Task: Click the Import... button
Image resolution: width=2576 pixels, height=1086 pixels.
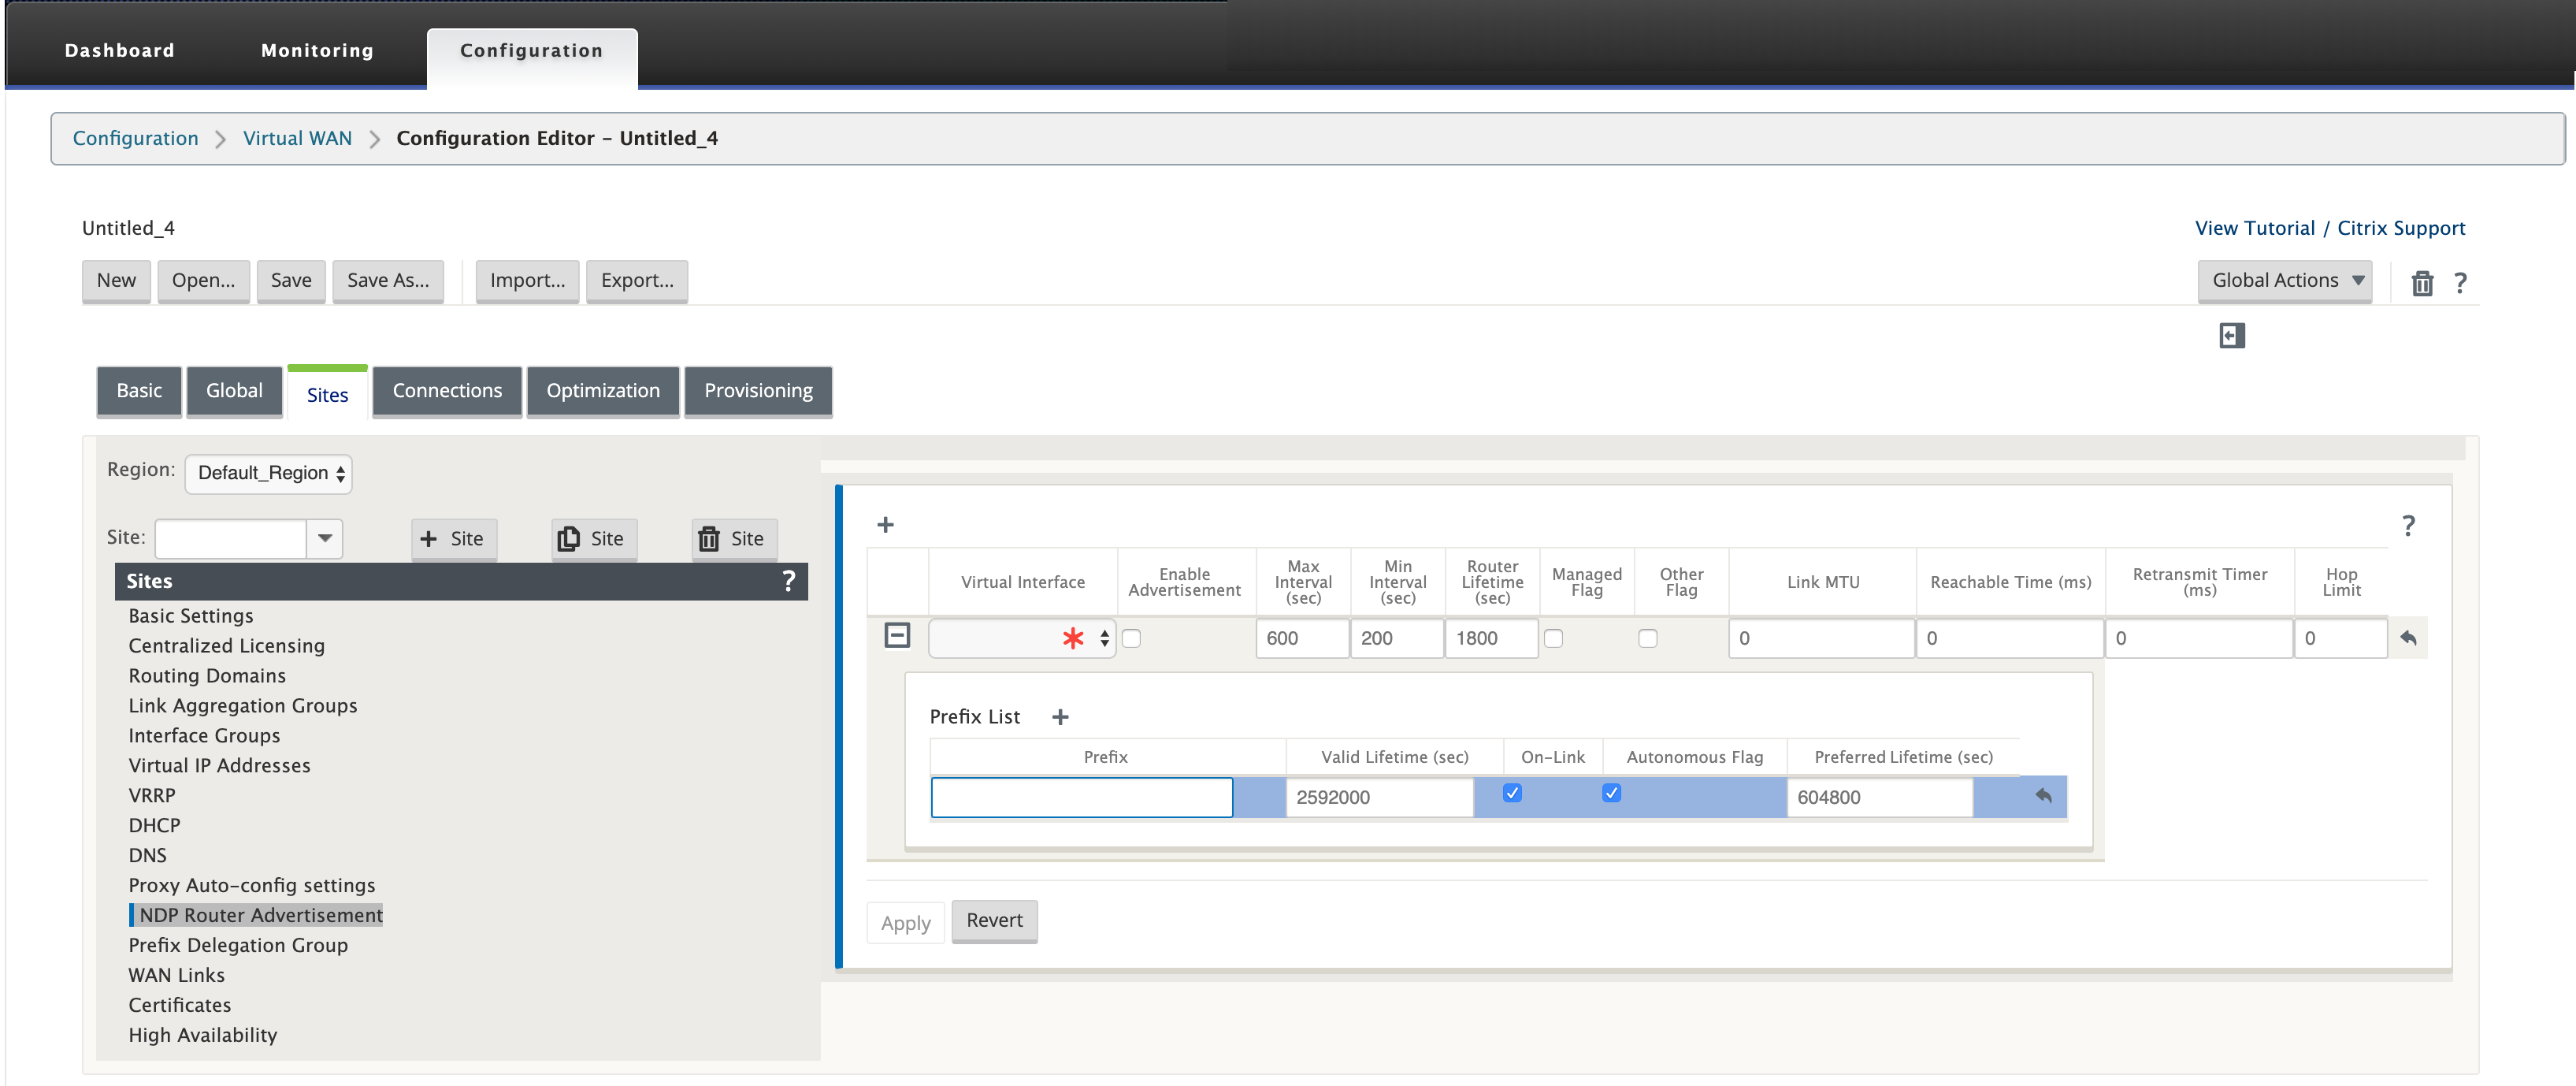Action: [527, 281]
